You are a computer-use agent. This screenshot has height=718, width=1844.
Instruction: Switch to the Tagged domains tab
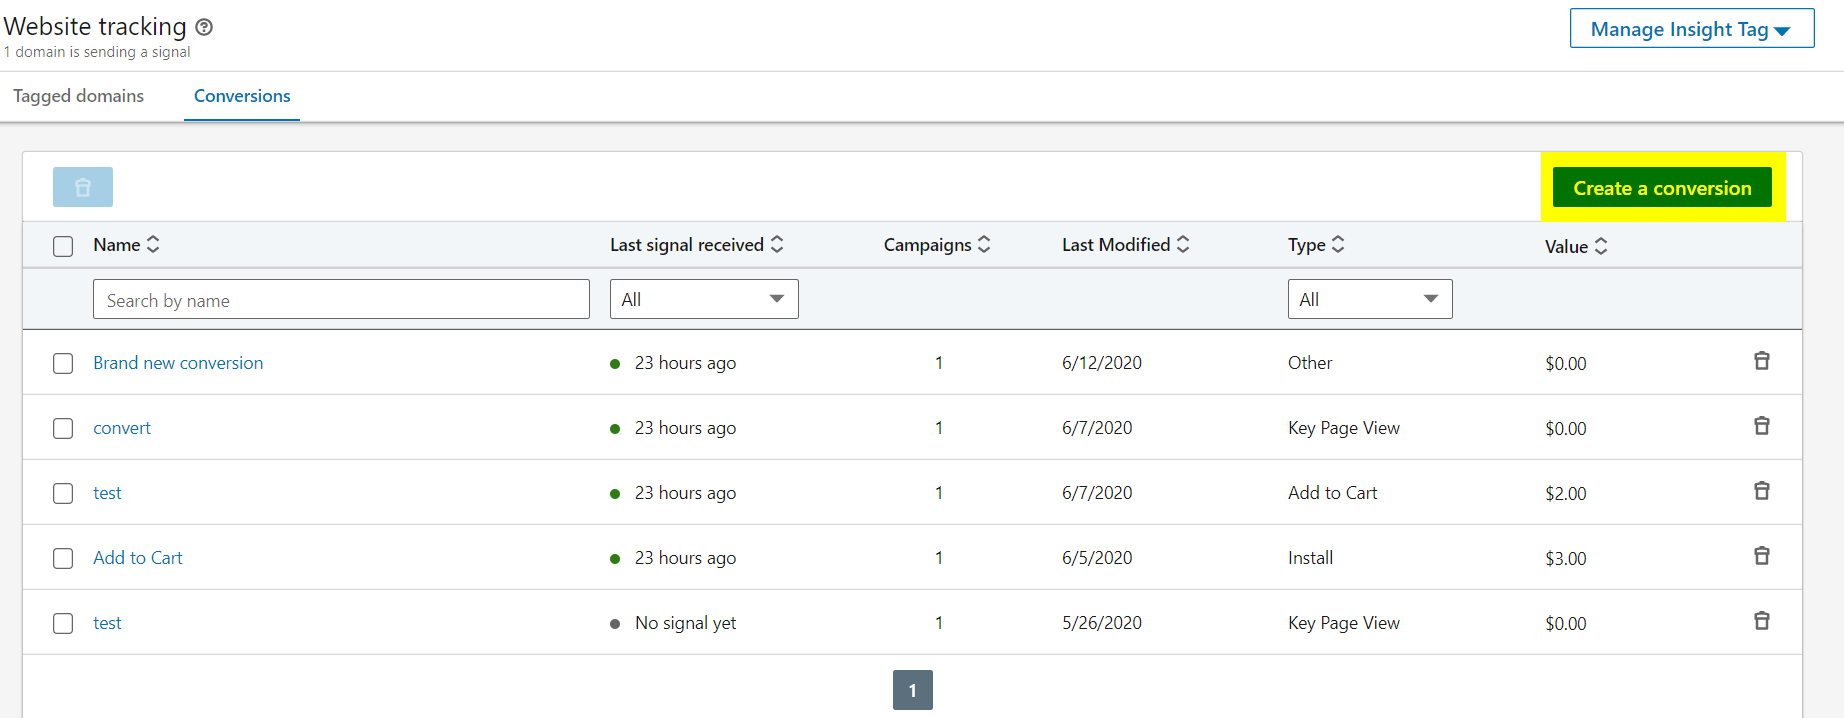[x=78, y=96]
